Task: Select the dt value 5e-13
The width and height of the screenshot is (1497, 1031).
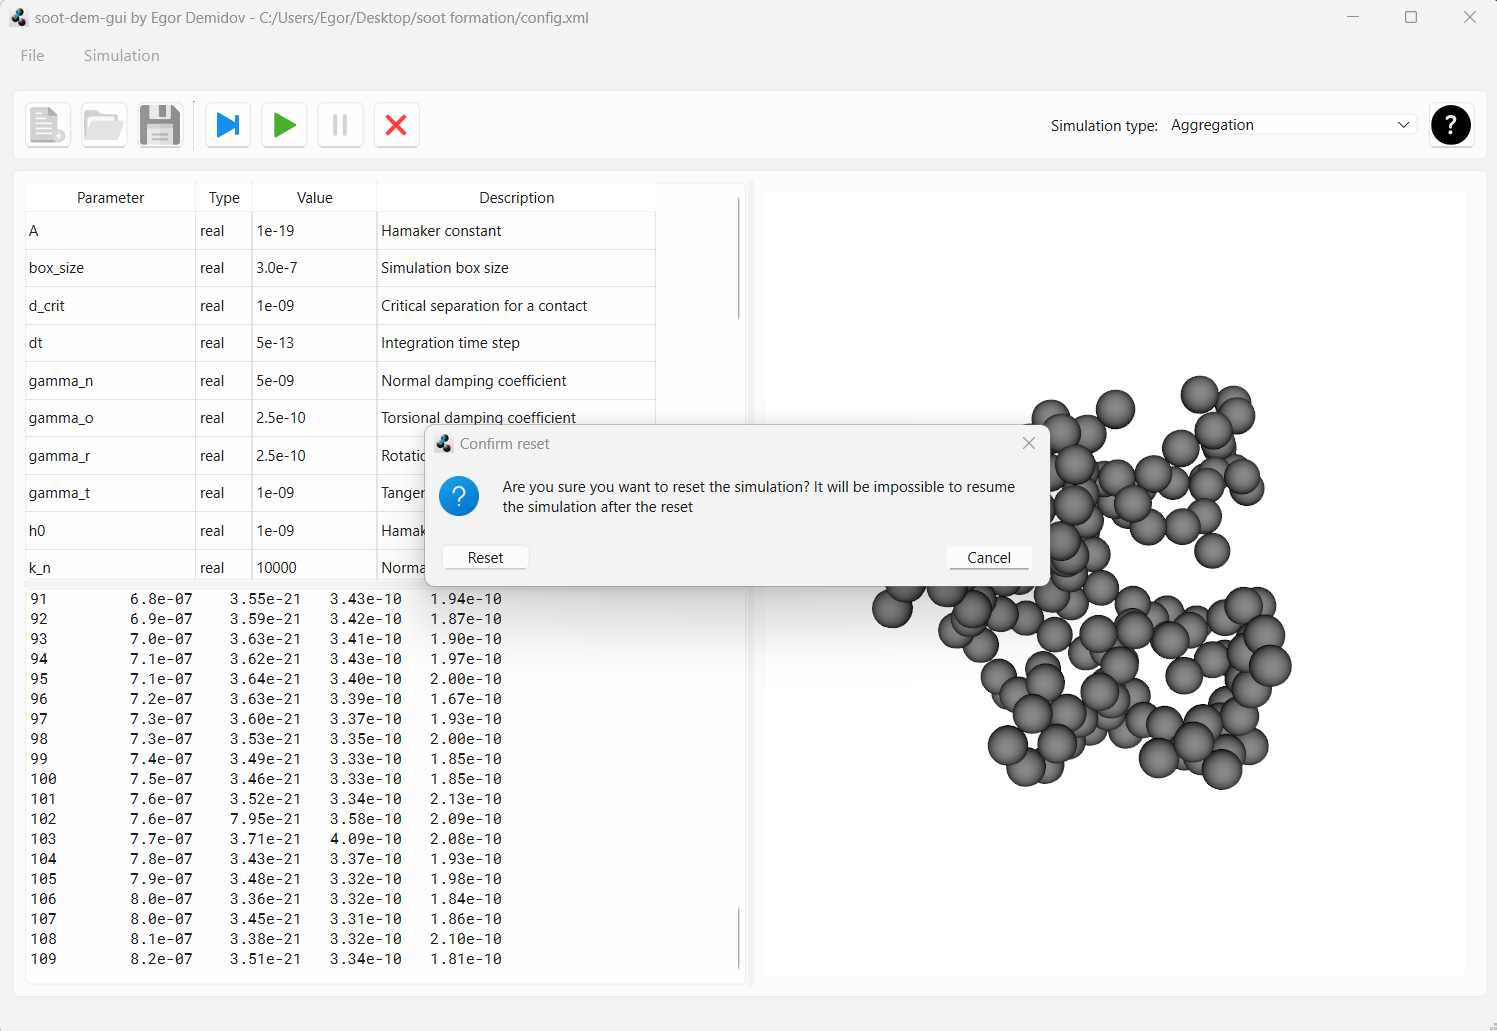Action: (314, 343)
